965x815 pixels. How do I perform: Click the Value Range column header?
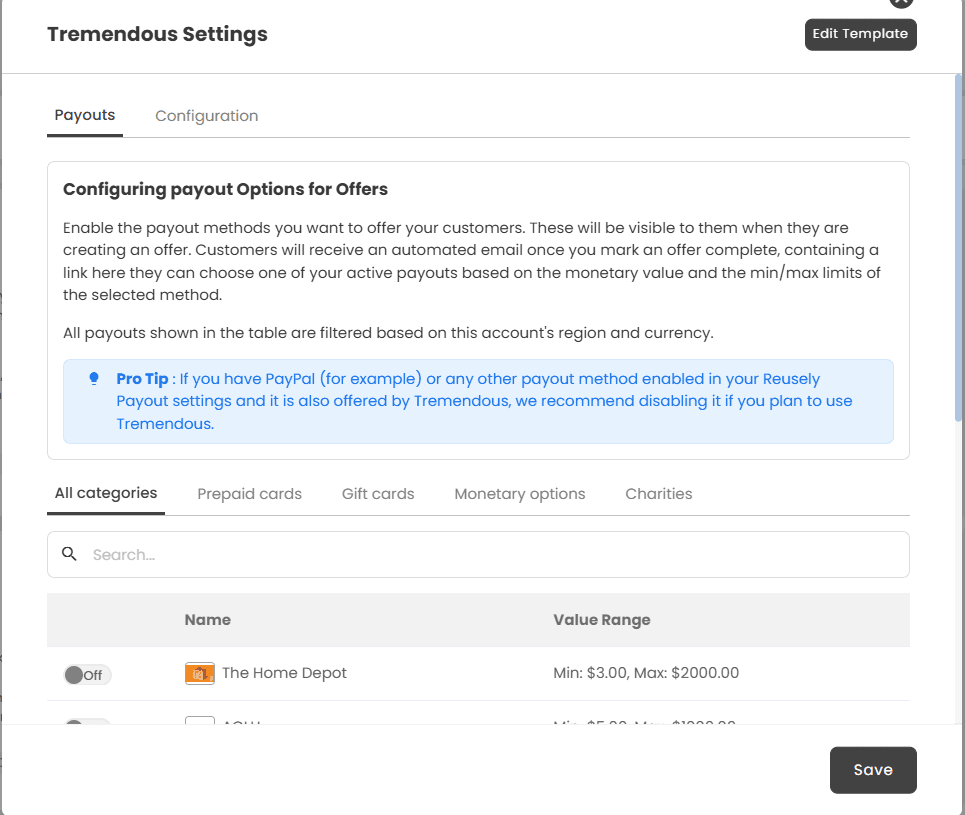[601, 620]
